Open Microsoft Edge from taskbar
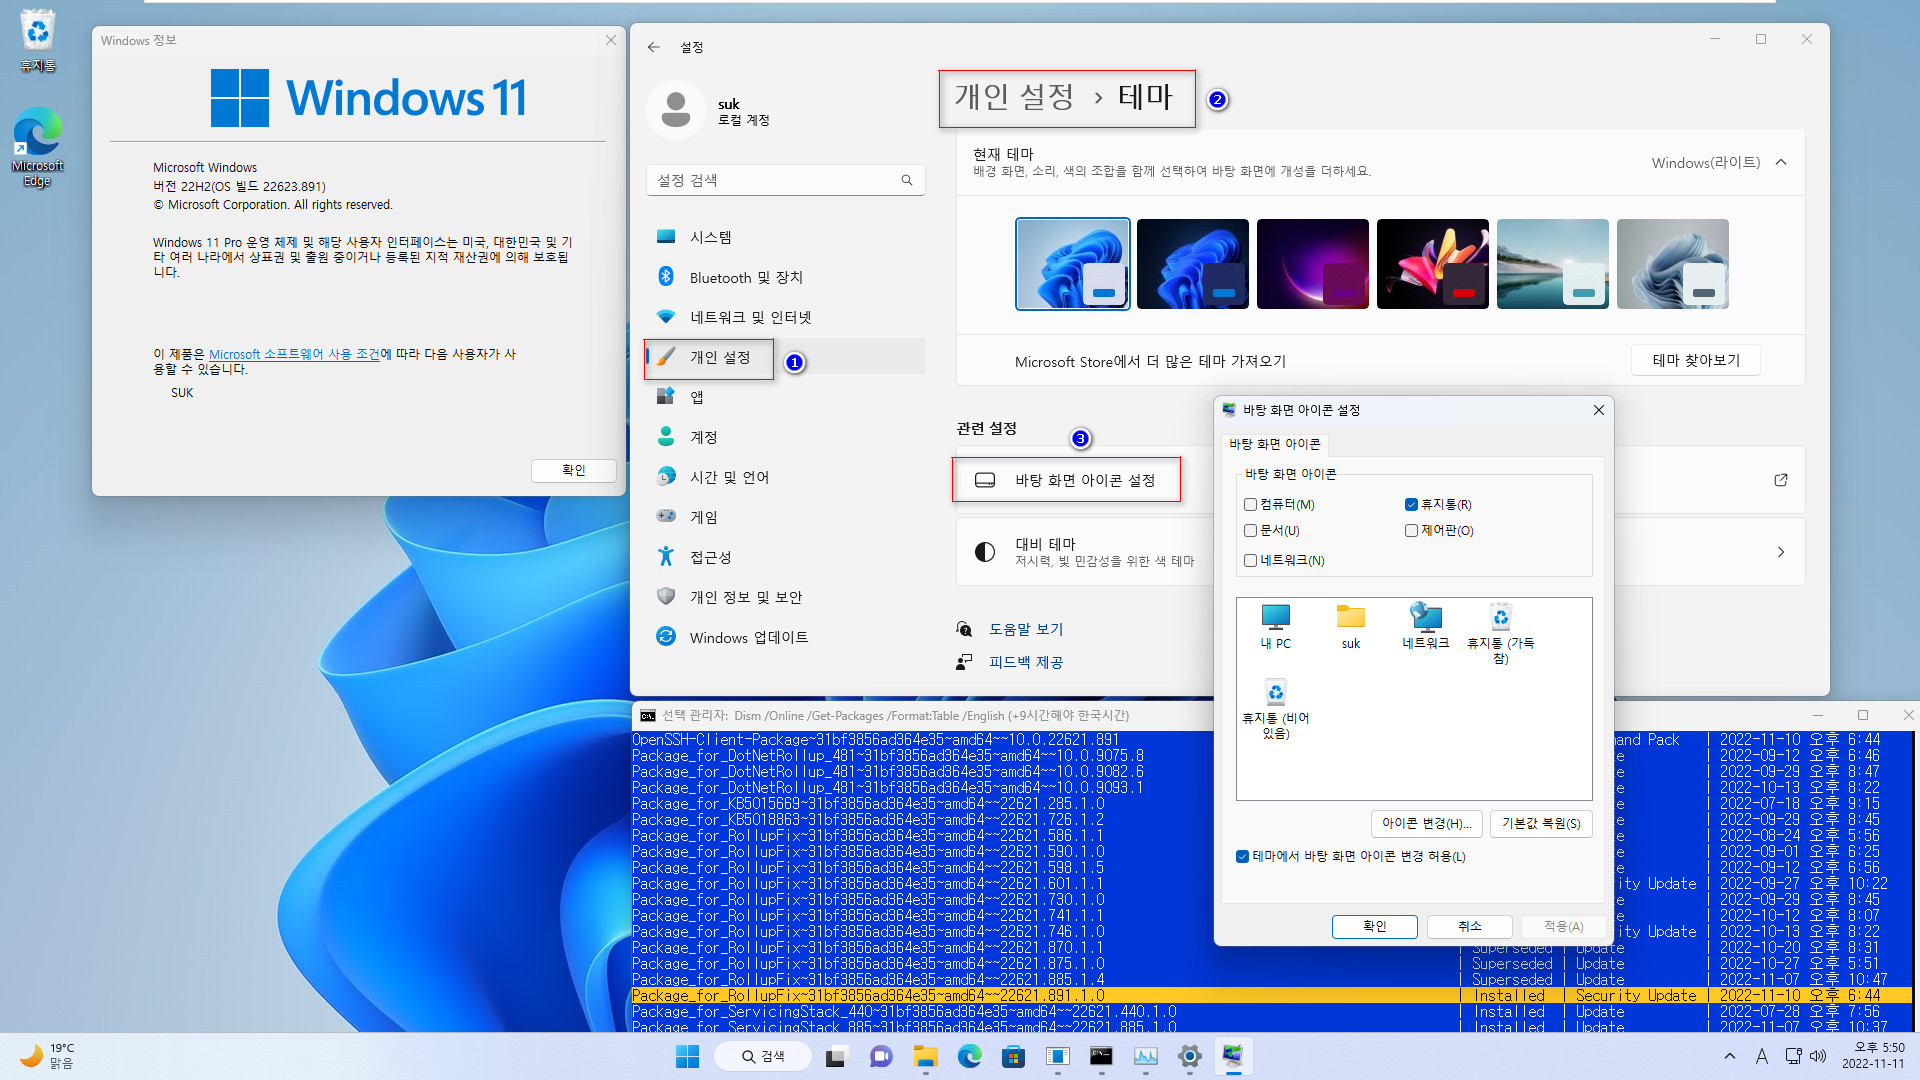 969,1056
